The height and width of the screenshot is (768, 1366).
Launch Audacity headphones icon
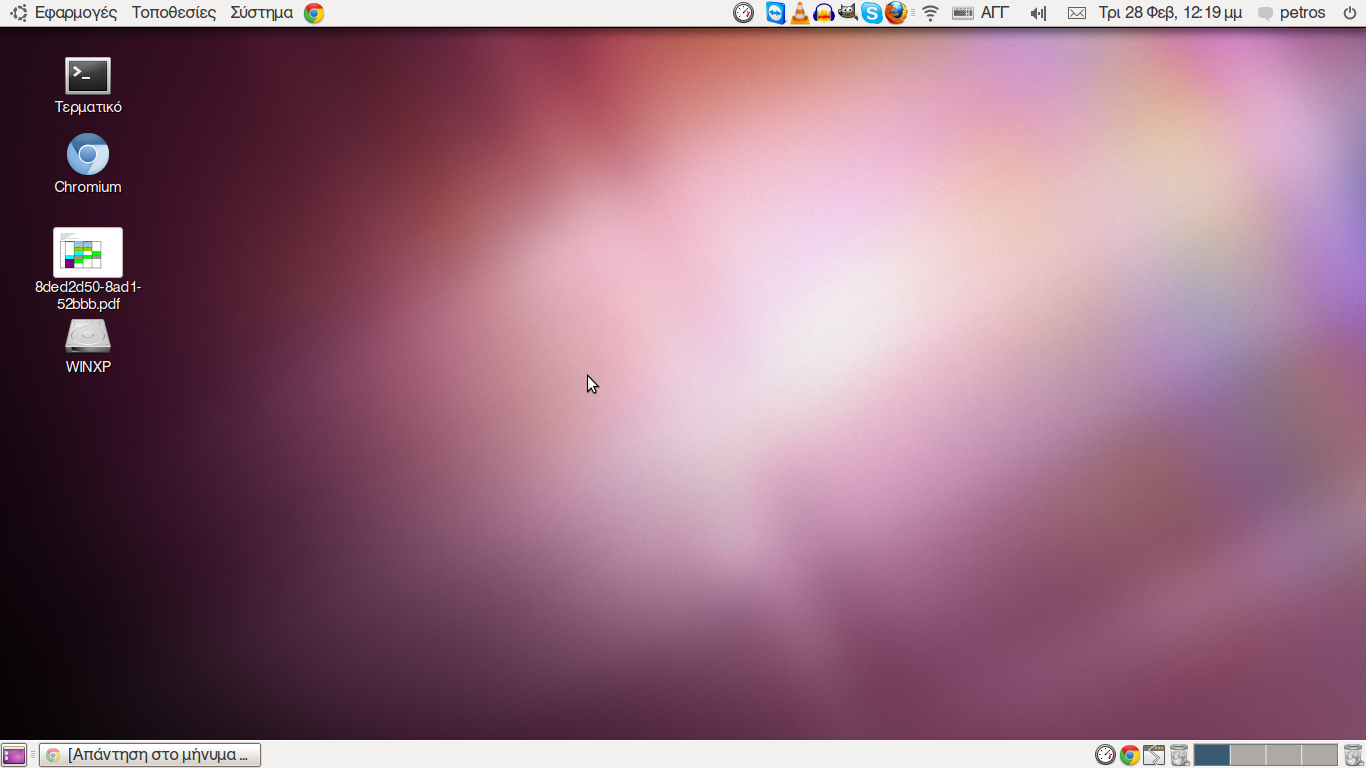coord(824,13)
